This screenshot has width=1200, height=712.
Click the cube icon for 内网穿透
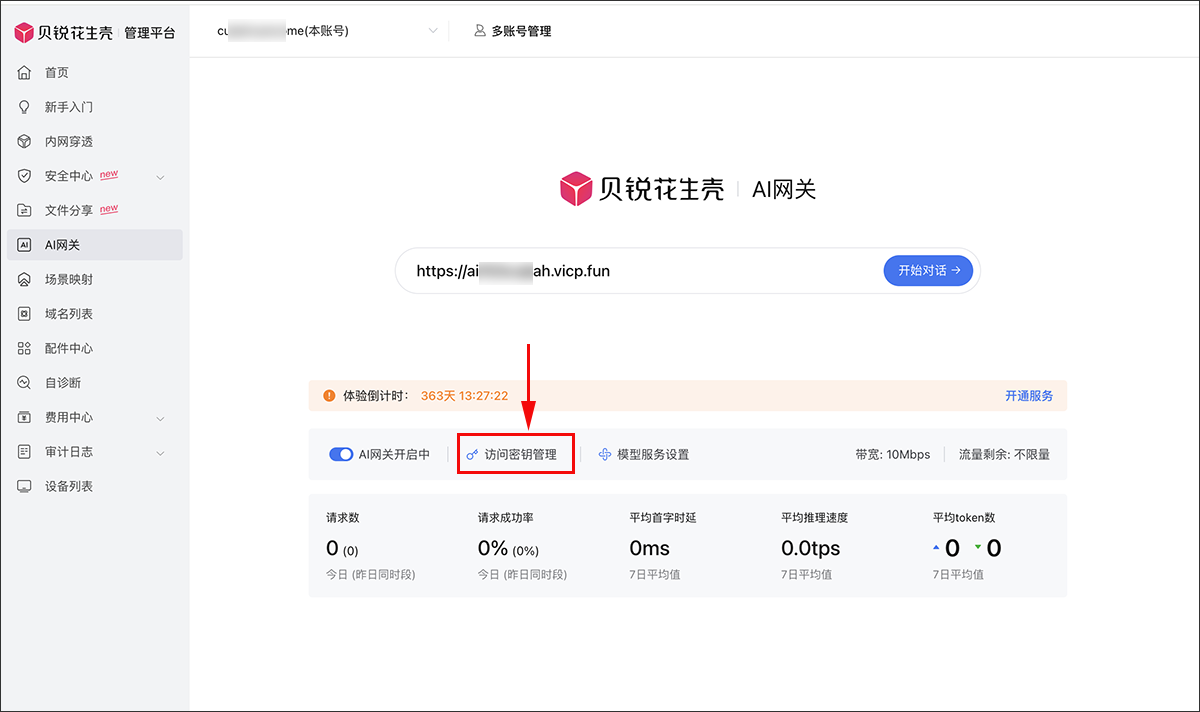pos(25,142)
